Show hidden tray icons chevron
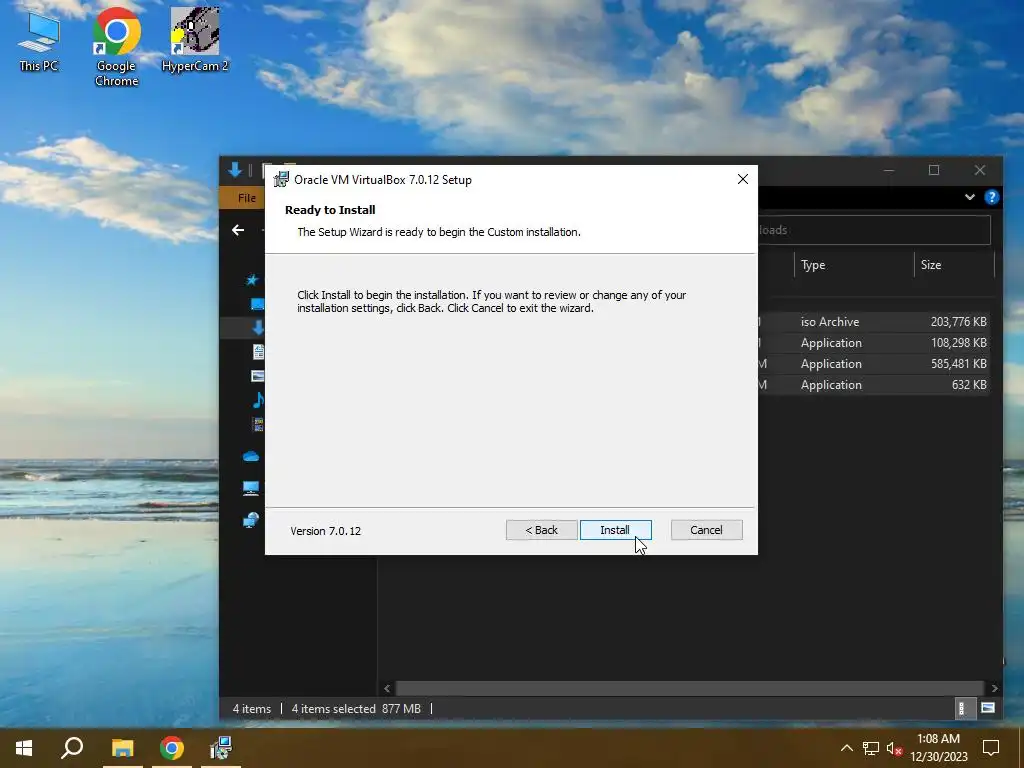The width and height of the screenshot is (1024, 768). pos(846,748)
